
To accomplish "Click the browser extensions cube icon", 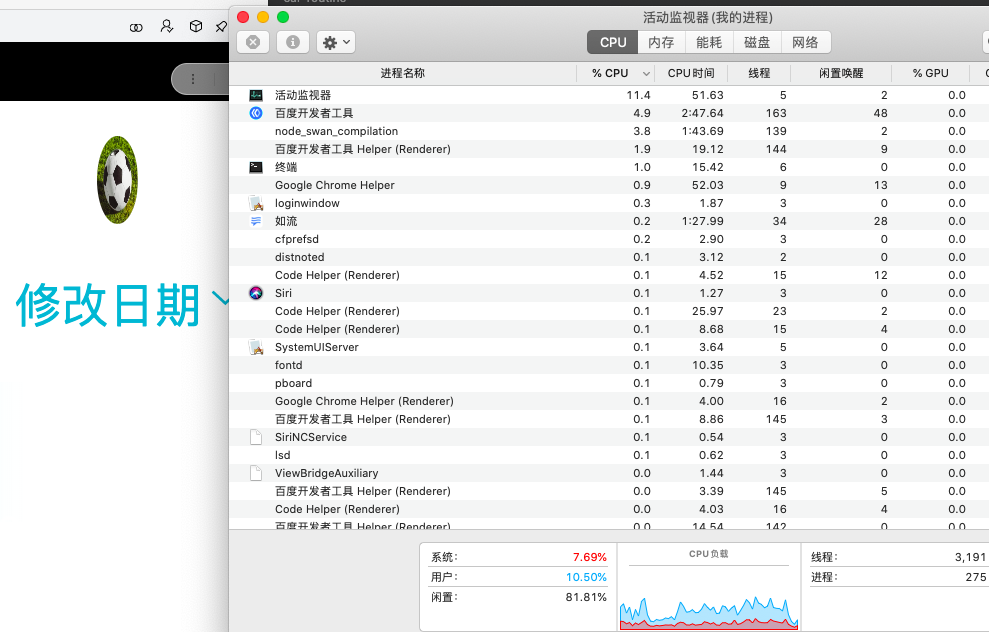I will point(196,26).
